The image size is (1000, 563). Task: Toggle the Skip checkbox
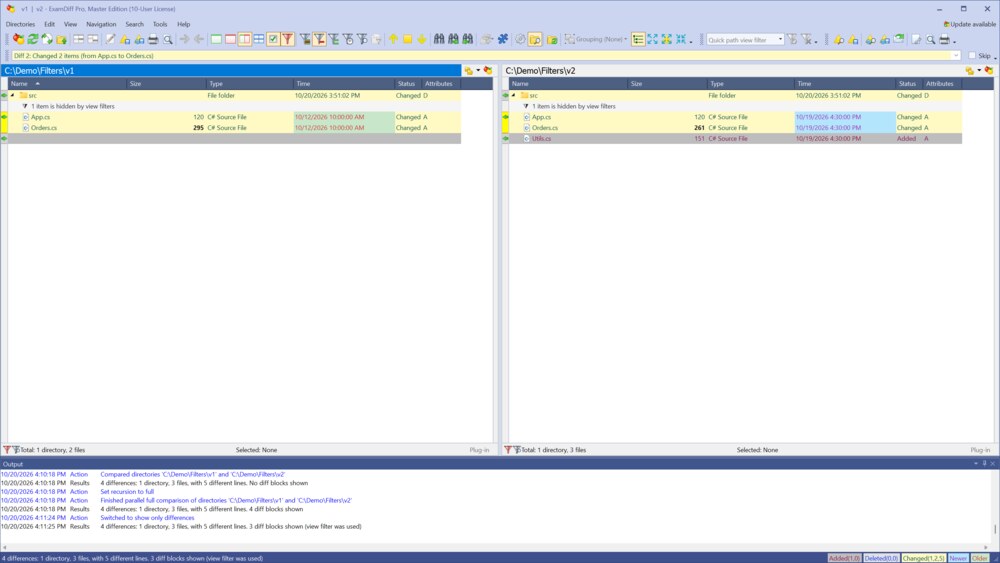pos(972,55)
